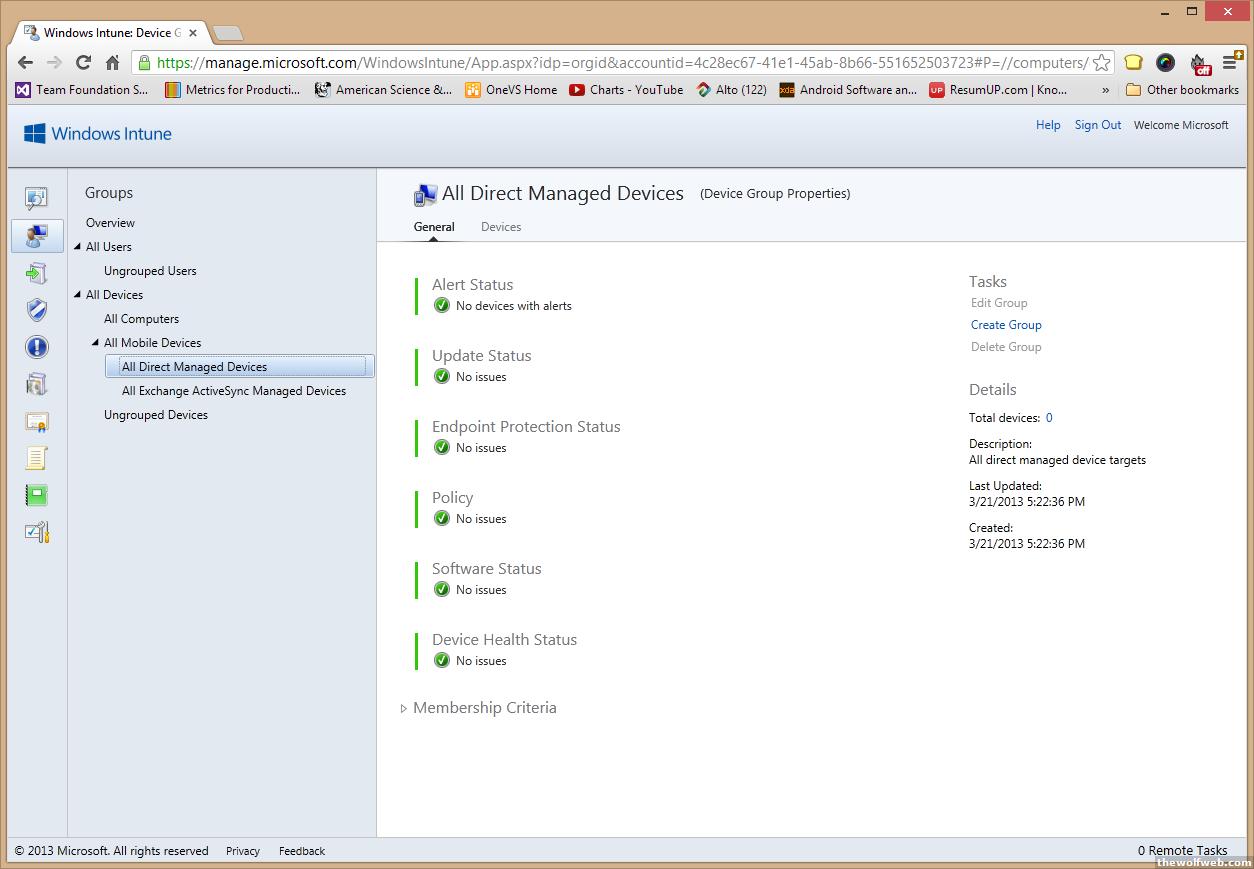Click Update Status heading

tap(482, 356)
